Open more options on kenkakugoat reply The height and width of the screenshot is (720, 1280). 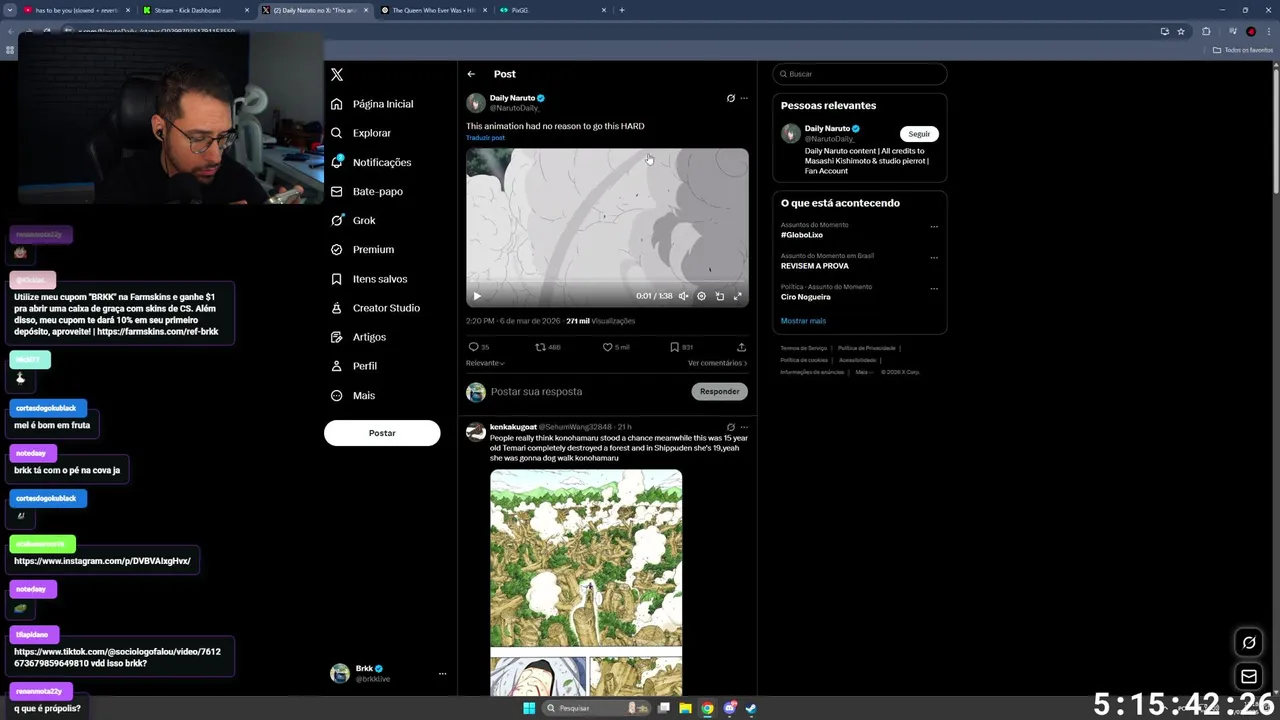(744, 427)
